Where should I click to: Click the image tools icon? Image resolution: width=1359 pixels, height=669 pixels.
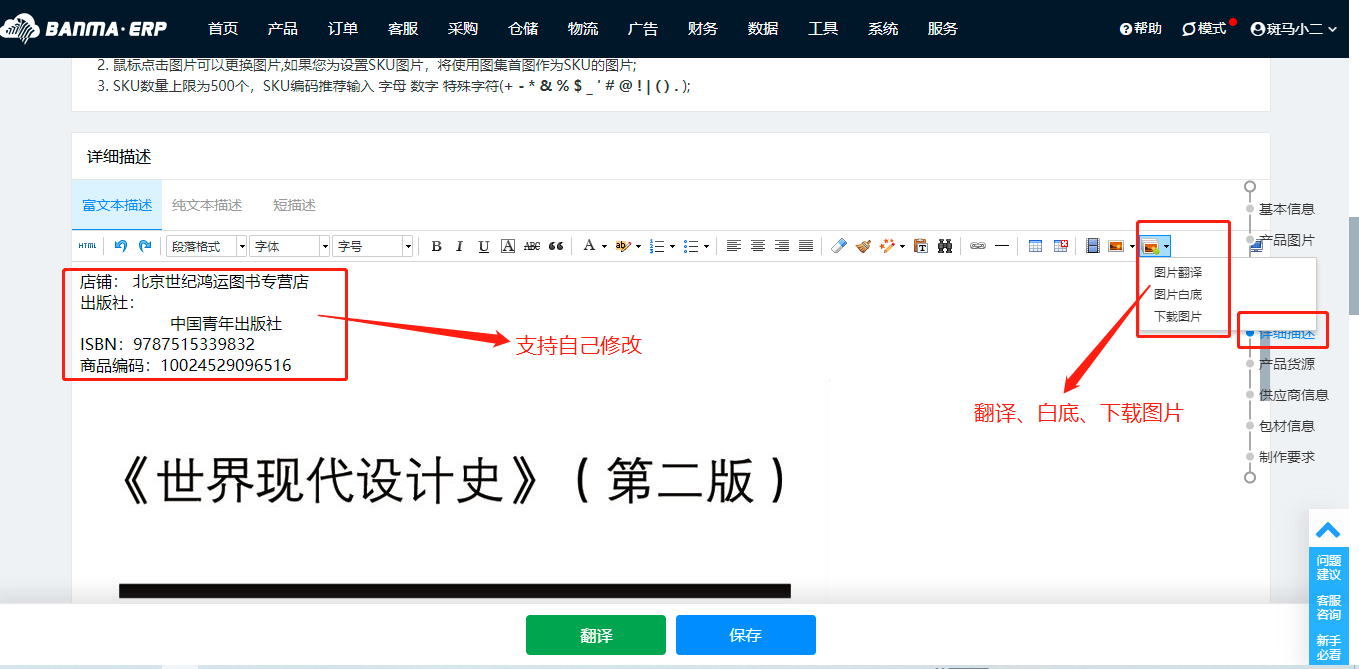click(x=1151, y=246)
